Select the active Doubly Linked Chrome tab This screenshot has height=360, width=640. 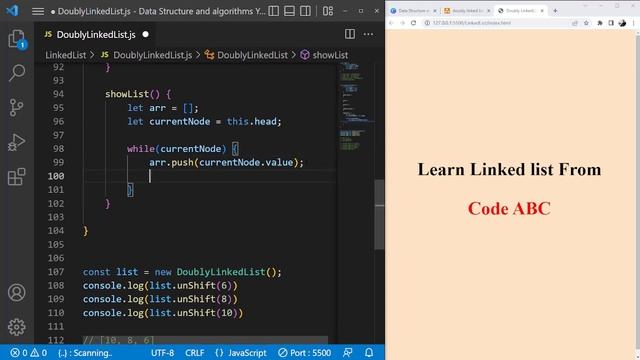pos(520,11)
